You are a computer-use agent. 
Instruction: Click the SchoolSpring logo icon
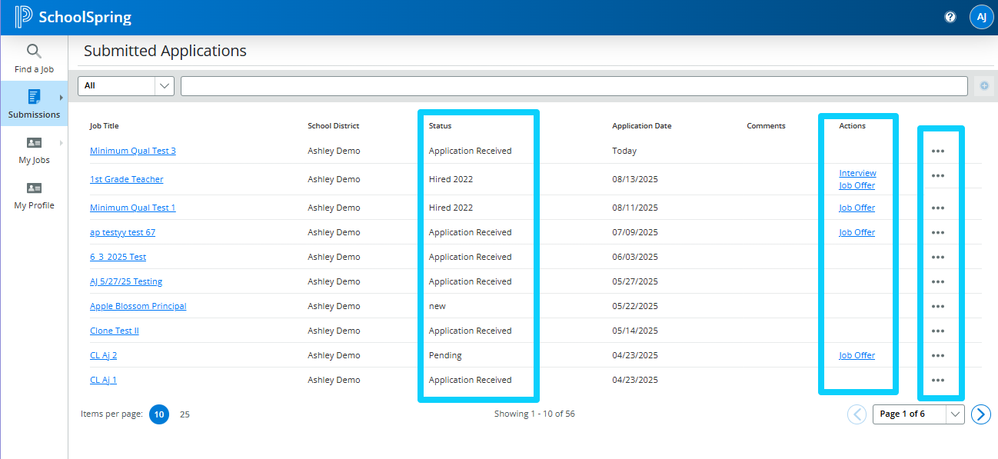pyautogui.click(x=23, y=17)
